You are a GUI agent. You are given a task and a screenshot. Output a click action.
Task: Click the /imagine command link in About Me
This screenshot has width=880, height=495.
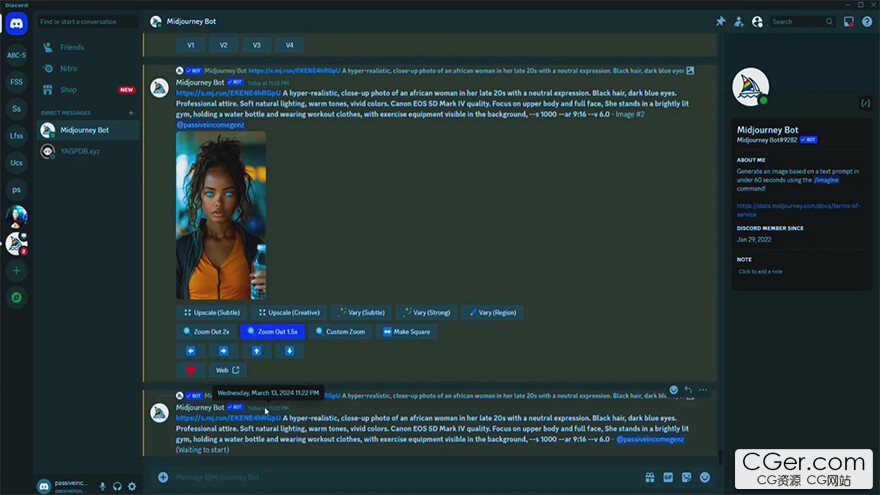[826, 180]
